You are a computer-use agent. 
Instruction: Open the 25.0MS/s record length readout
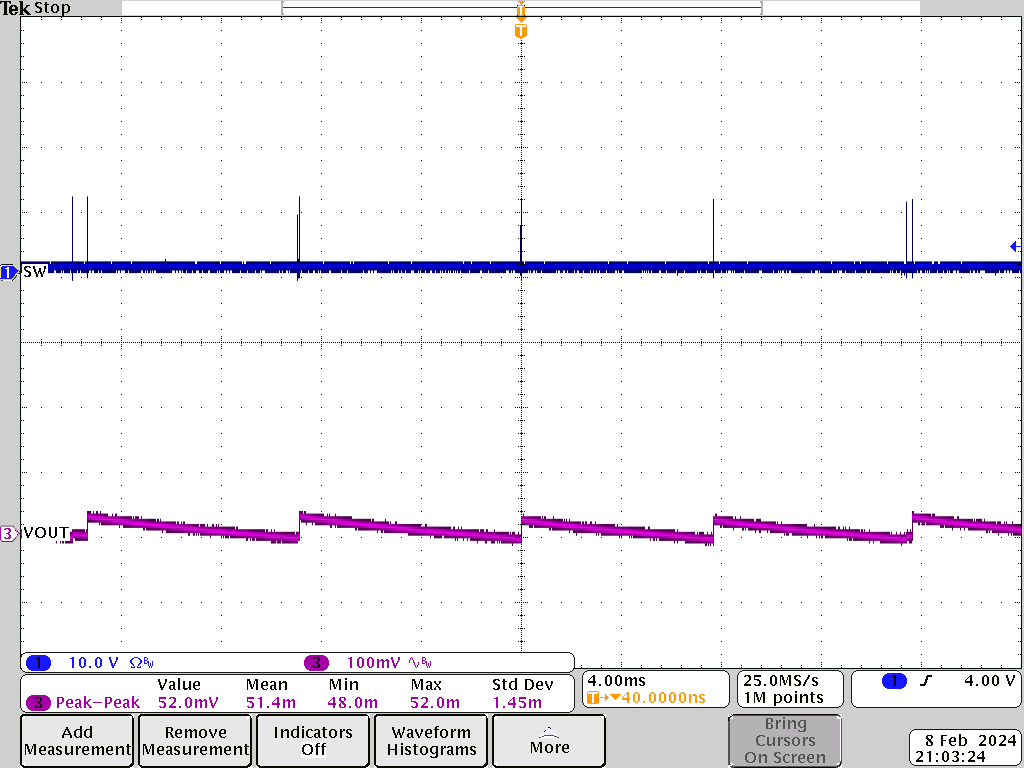[x=789, y=688]
